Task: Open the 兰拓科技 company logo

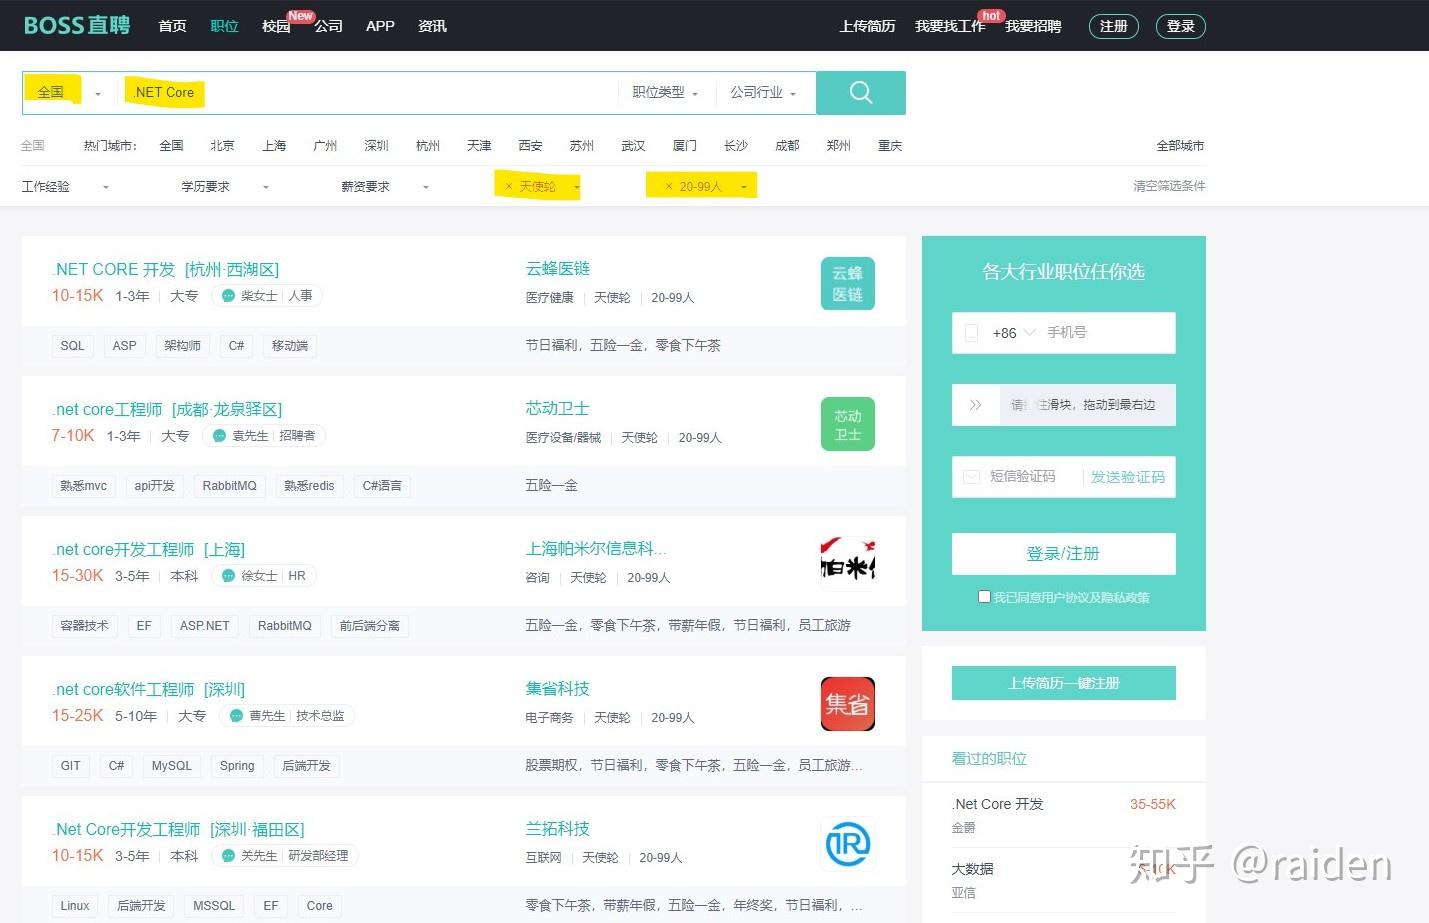Action: (848, 844)
